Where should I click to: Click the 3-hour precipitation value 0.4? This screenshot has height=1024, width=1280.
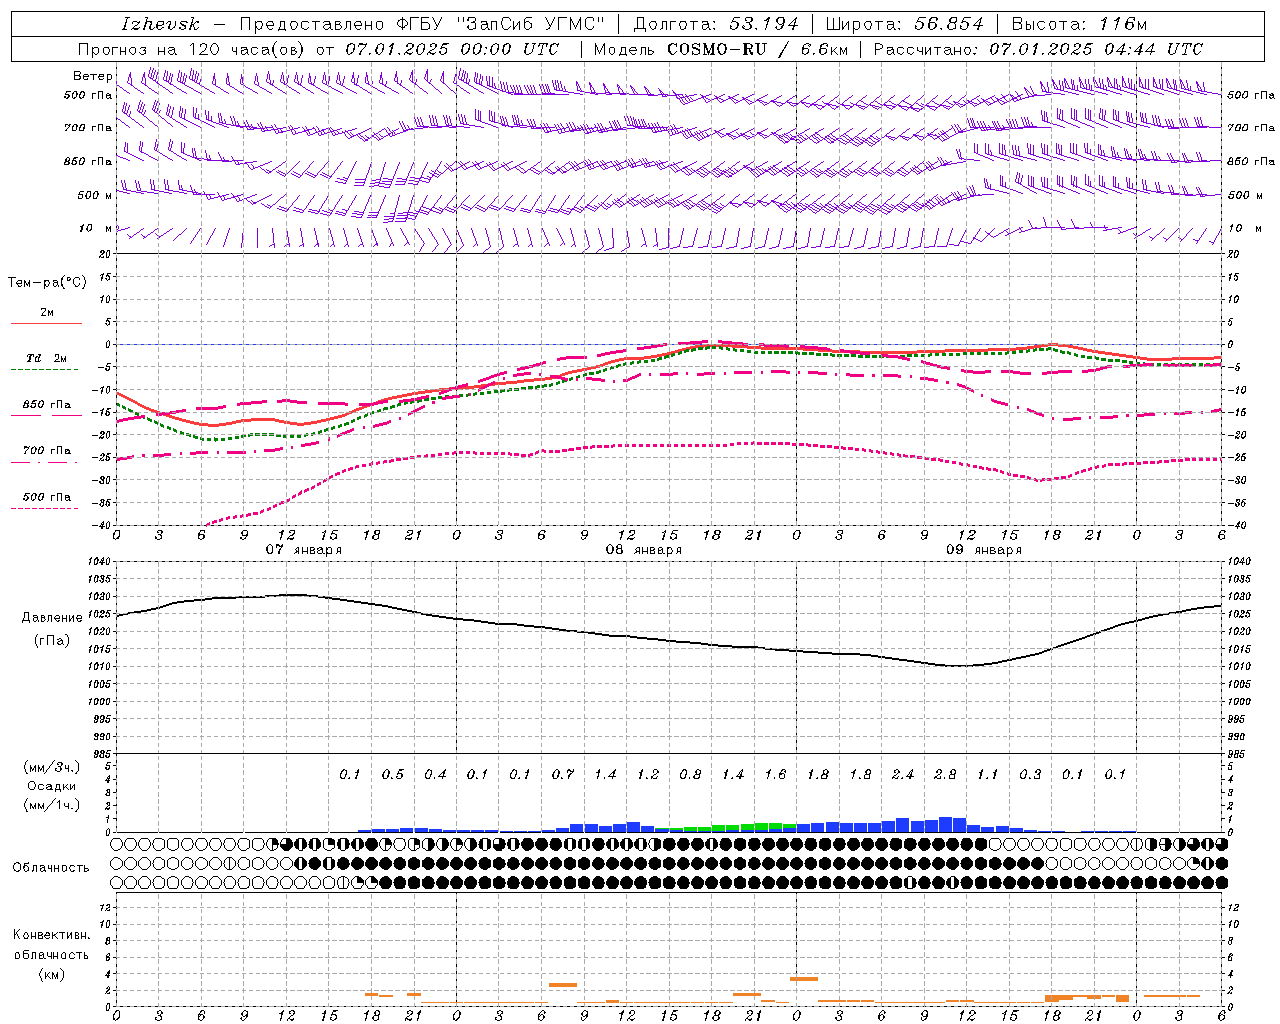coord(435,775)
